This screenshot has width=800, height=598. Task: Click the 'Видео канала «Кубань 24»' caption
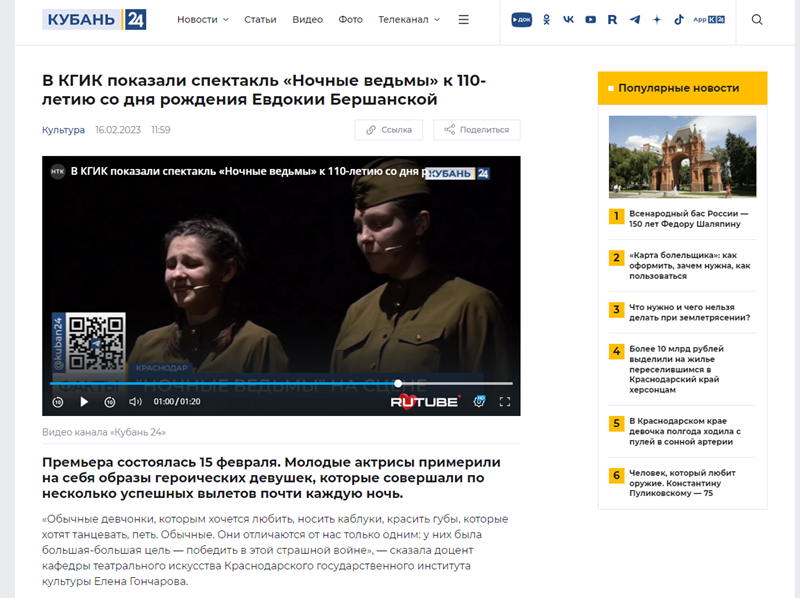[104, 432]
